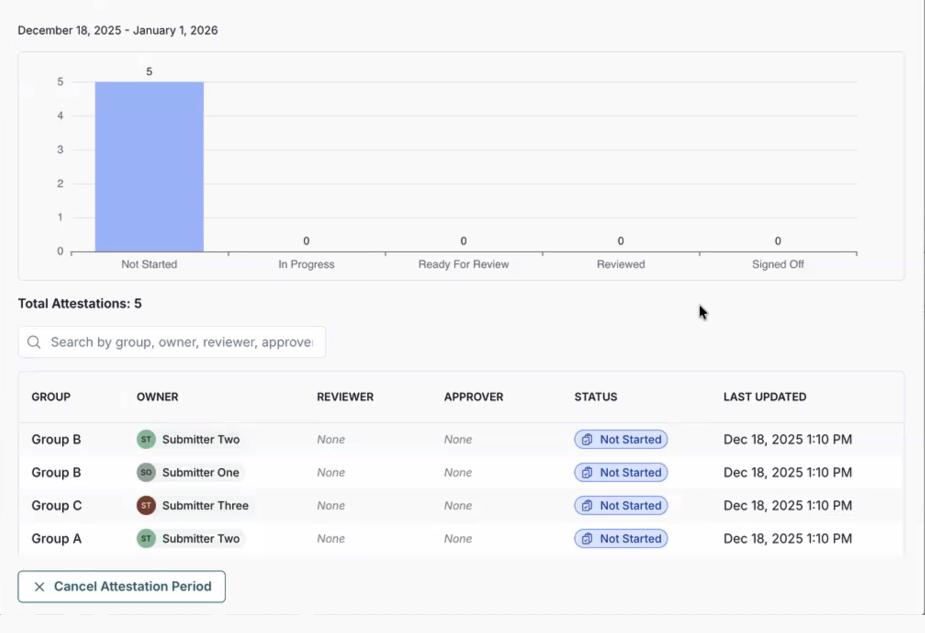Click the search magnifier icon
The width and height of the screenshot is (925, 633).
point(34,342)
